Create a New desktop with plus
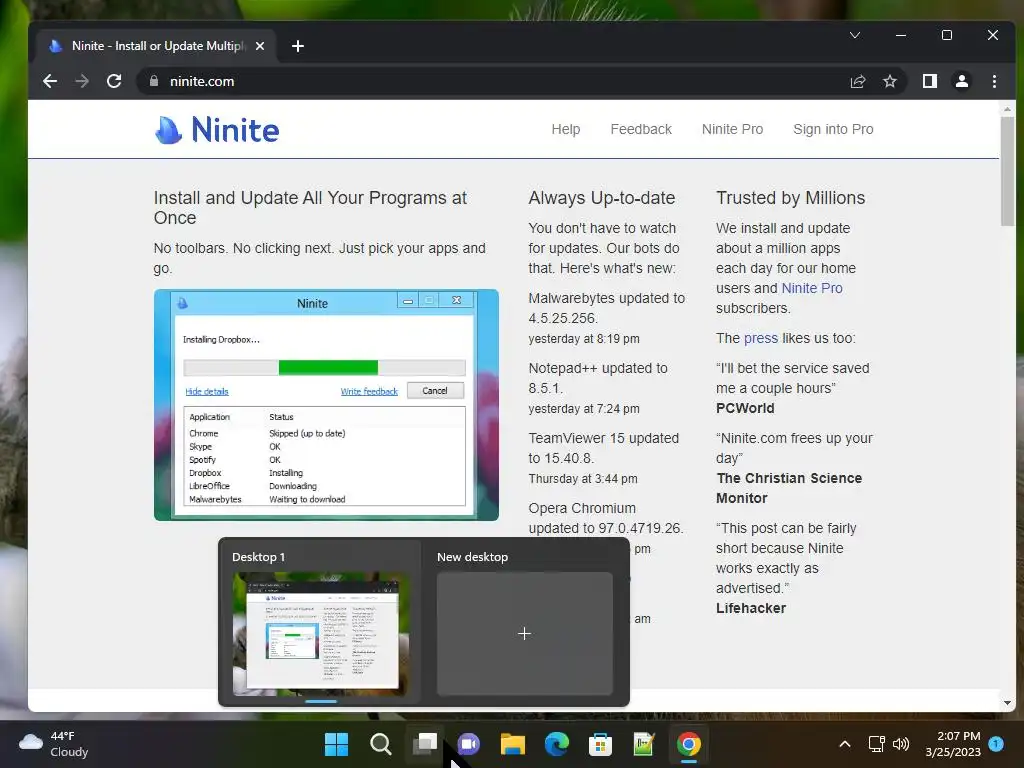Image resolution: width=1024 pixels, height=768 pixels. [x=524, y=633]
